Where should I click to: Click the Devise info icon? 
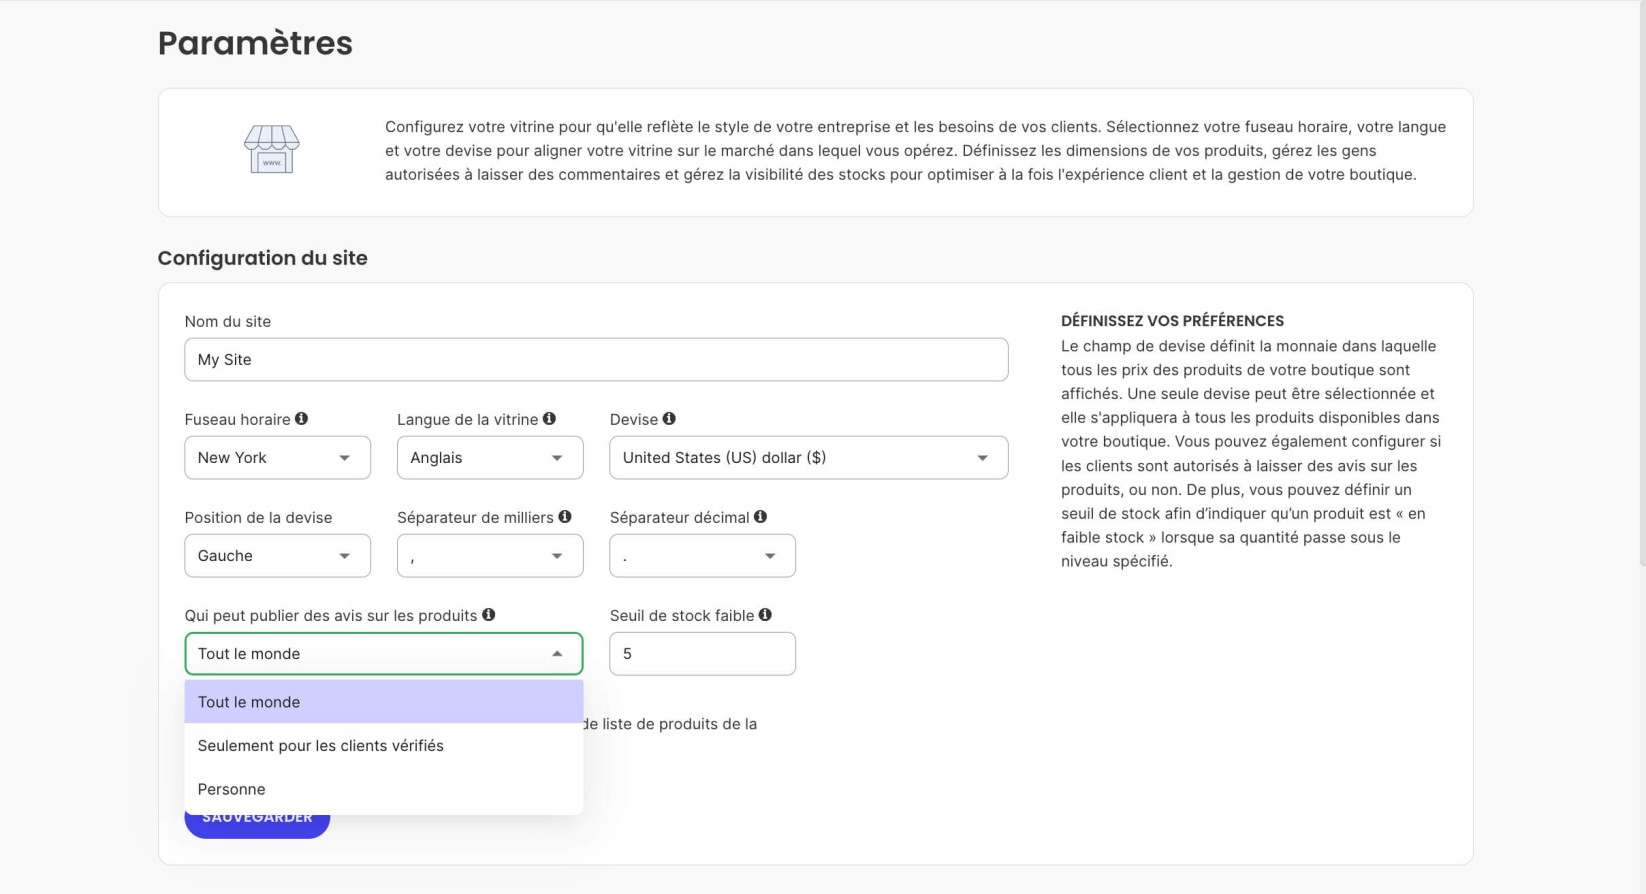tap(669, 419)
